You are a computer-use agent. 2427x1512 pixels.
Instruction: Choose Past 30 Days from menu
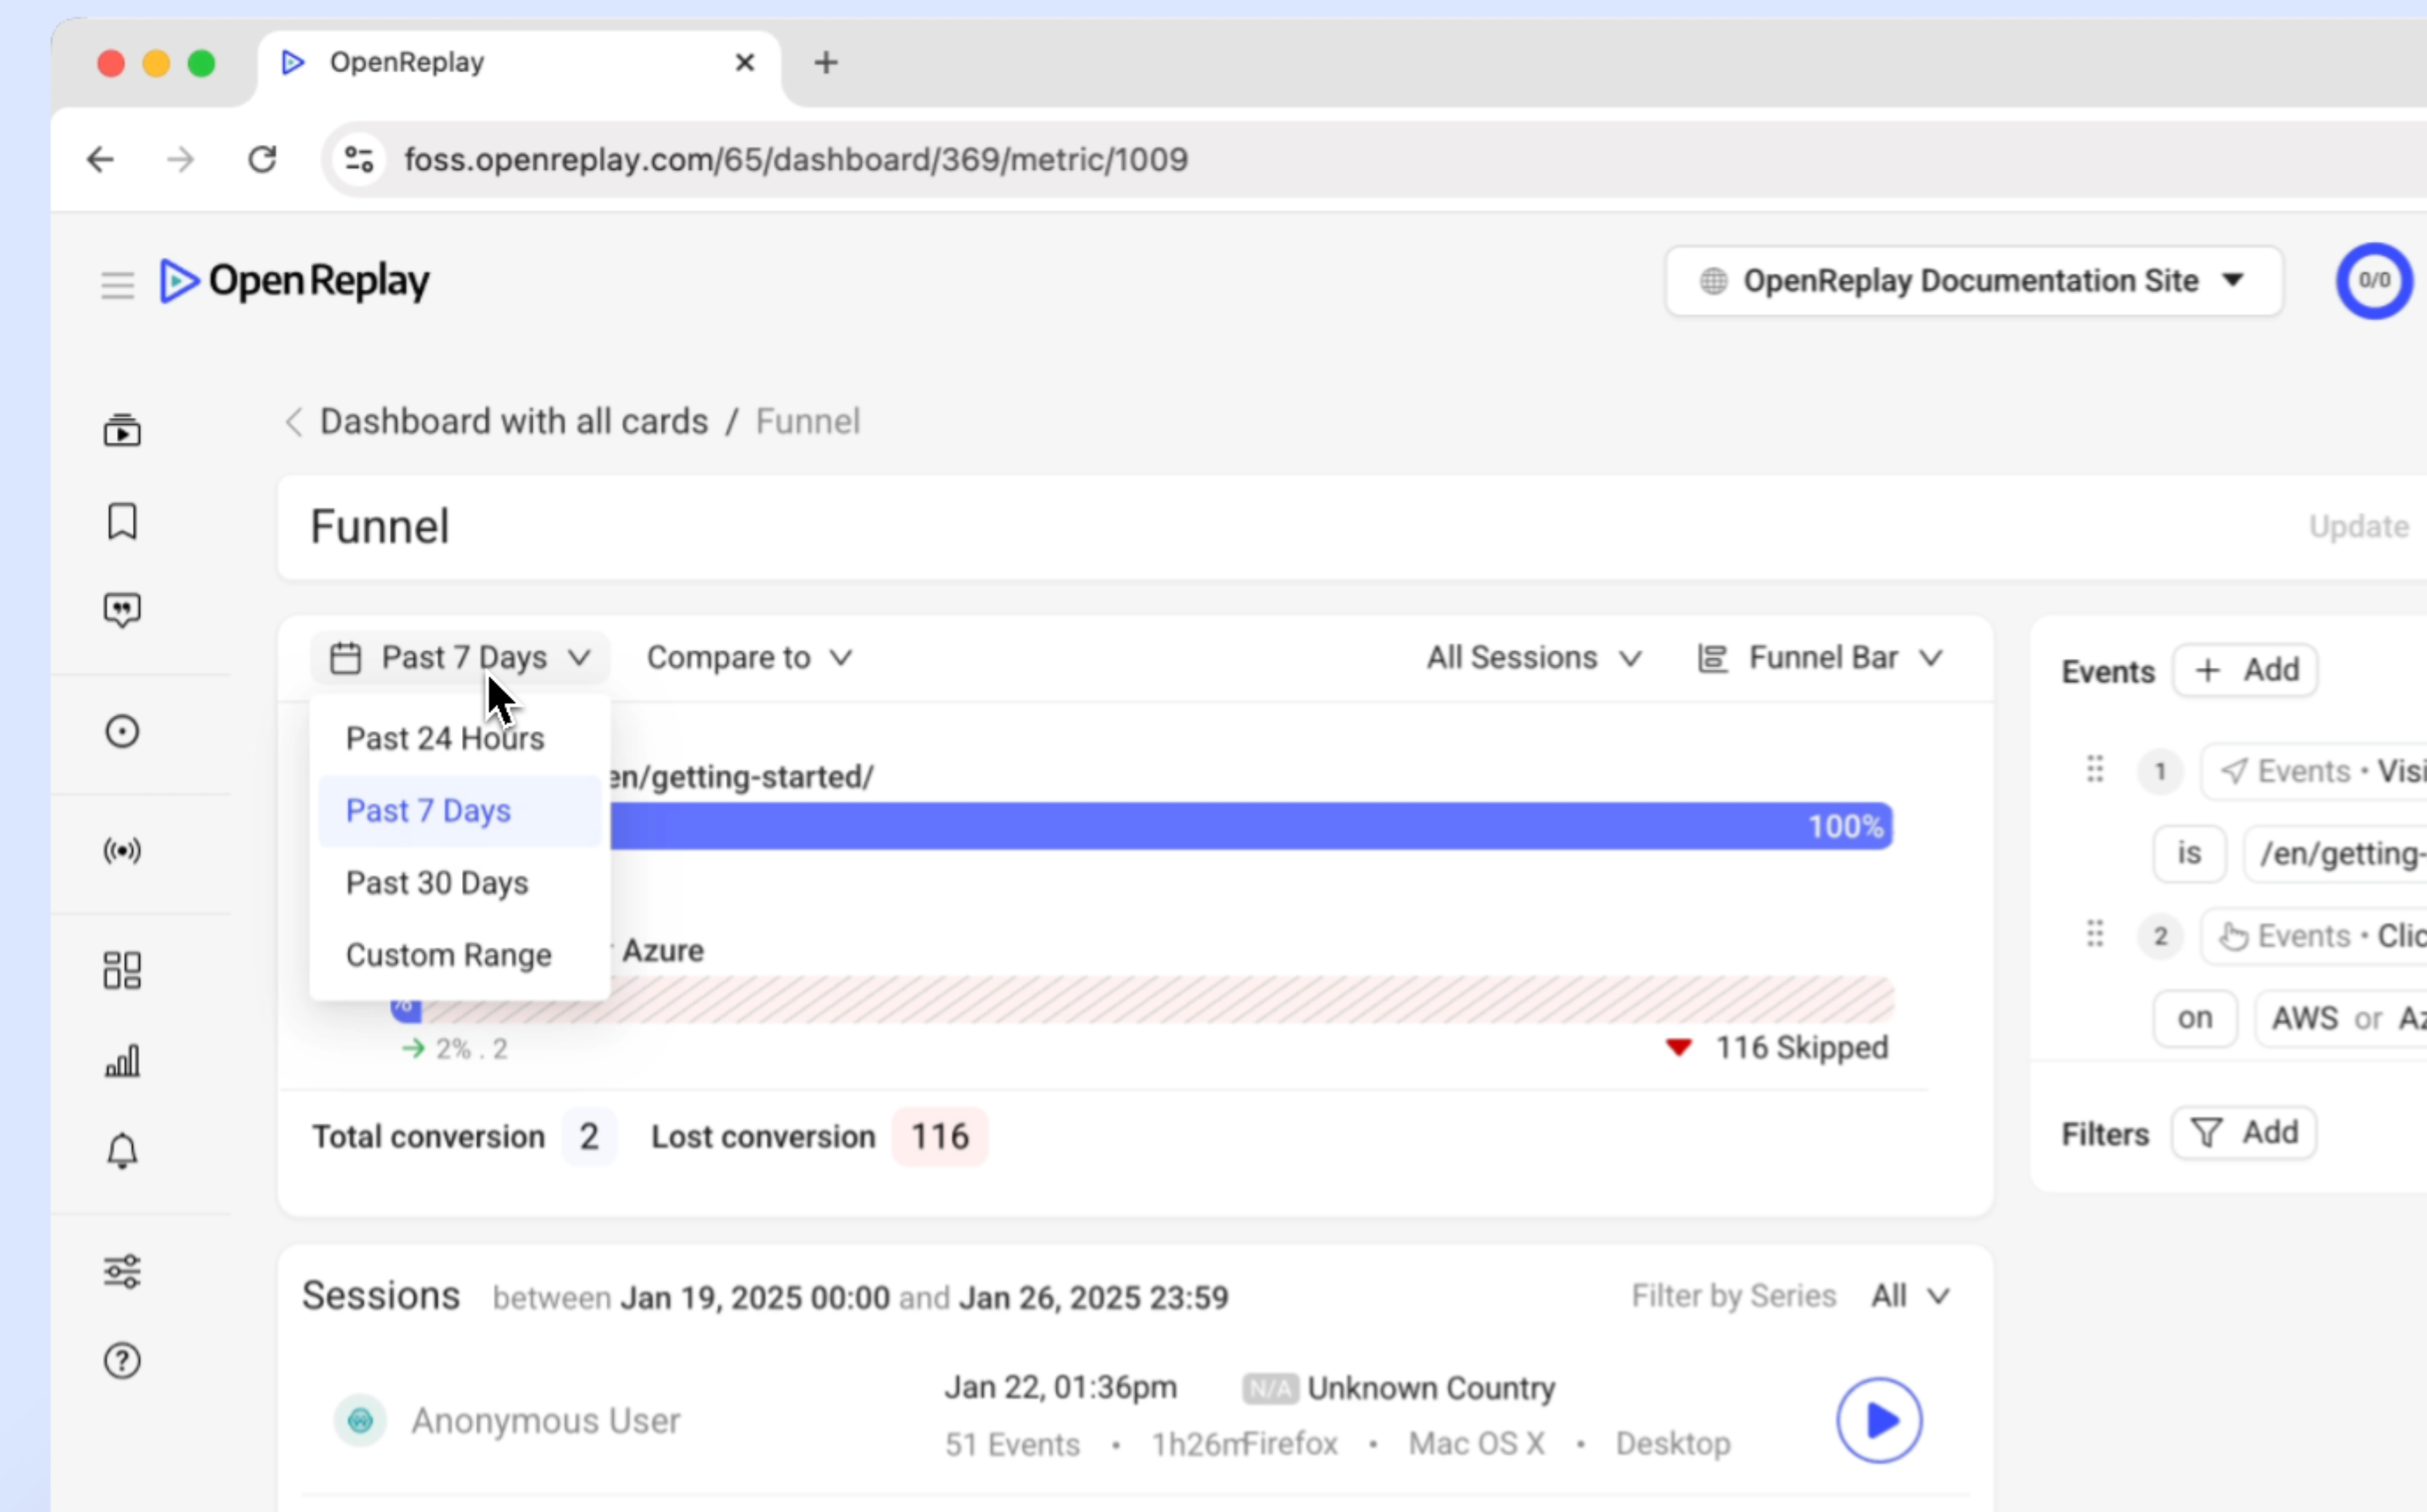pyautogui.click(x=437, y=883)
